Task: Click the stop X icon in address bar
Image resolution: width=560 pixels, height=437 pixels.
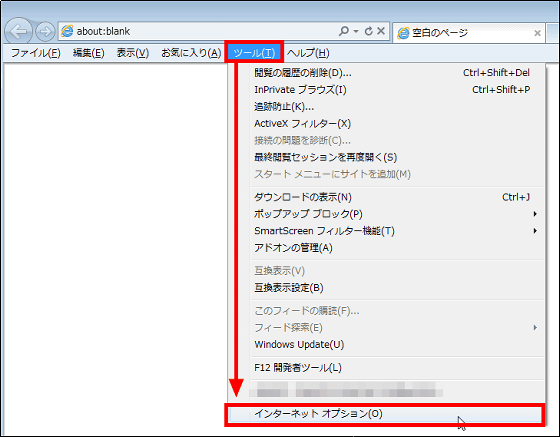Action: click(x=381, y=31)
